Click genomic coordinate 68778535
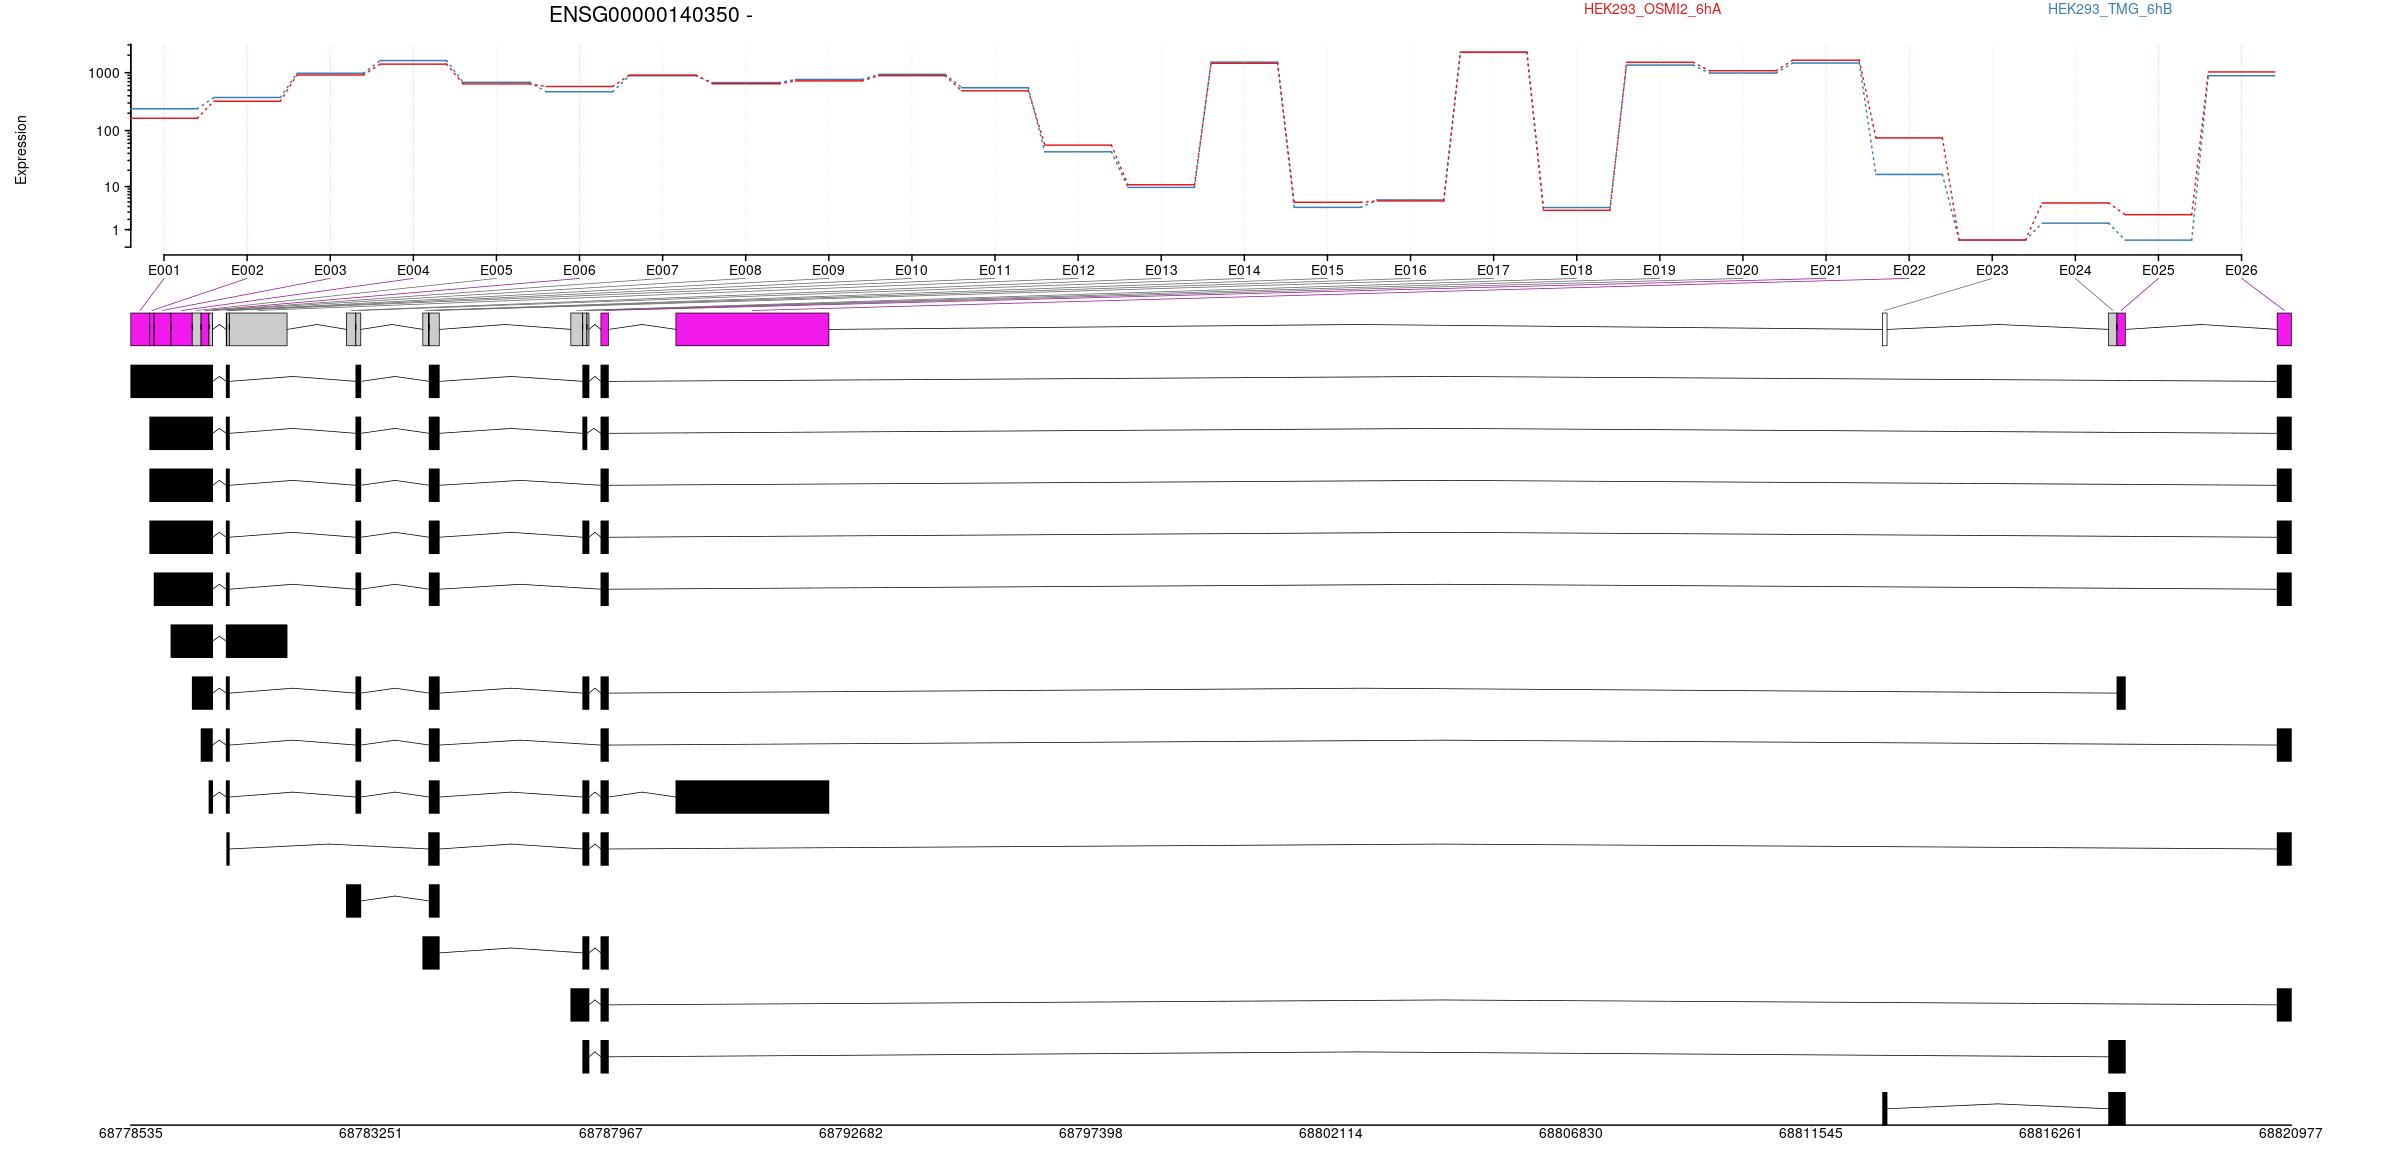2400x1150 pixels. point(131,1133)
